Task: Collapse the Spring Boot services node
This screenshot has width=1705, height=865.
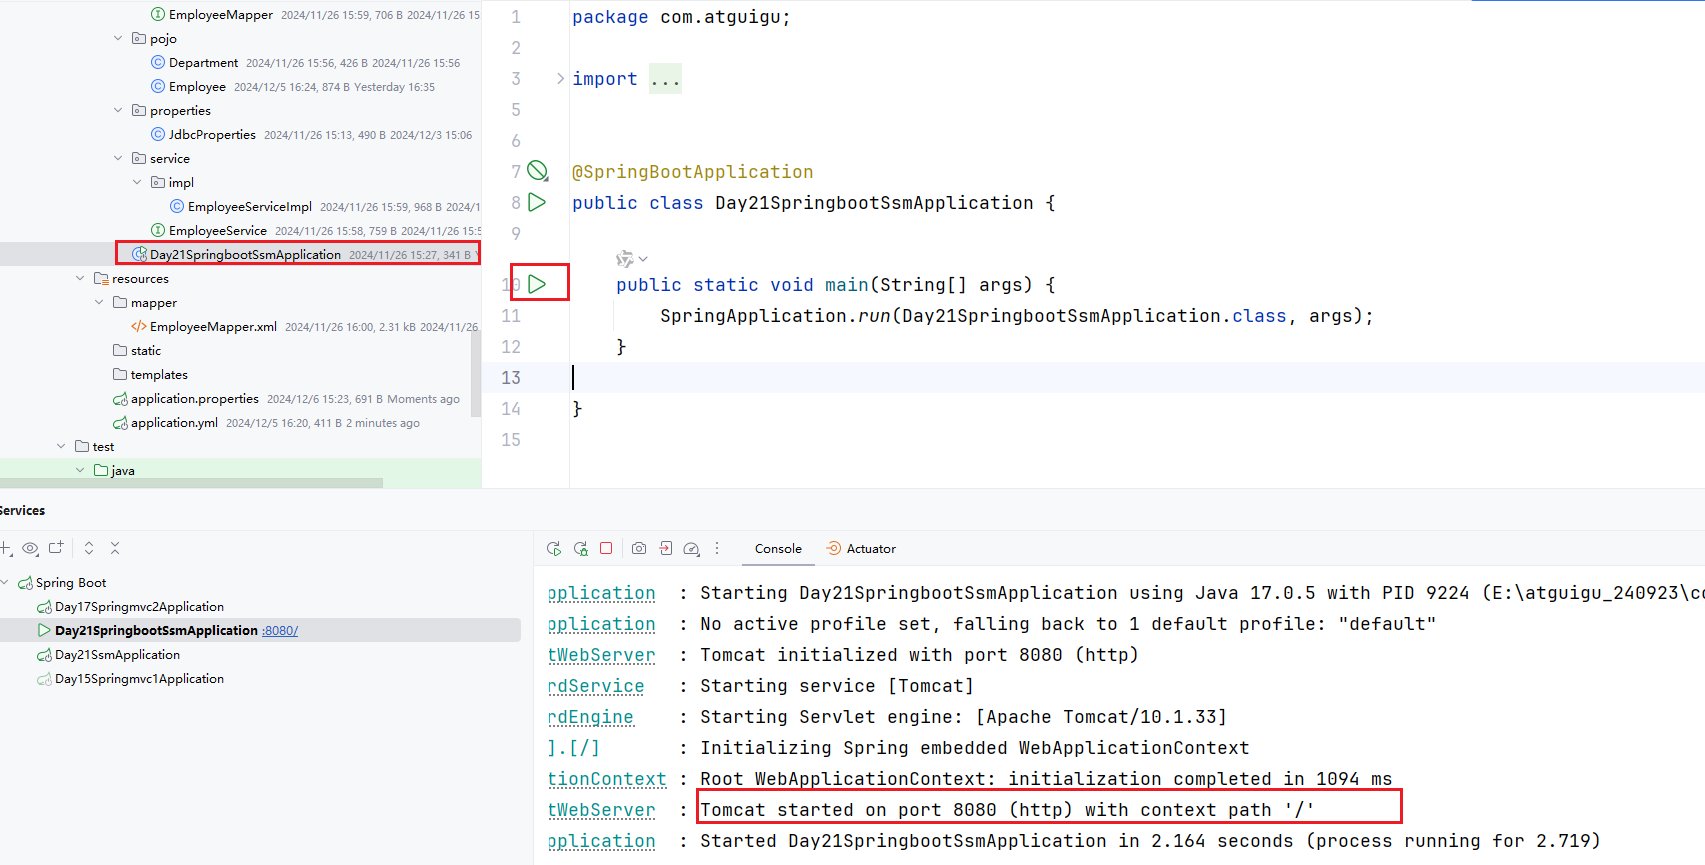Action: pyautogui.click(x=5, y=582)
